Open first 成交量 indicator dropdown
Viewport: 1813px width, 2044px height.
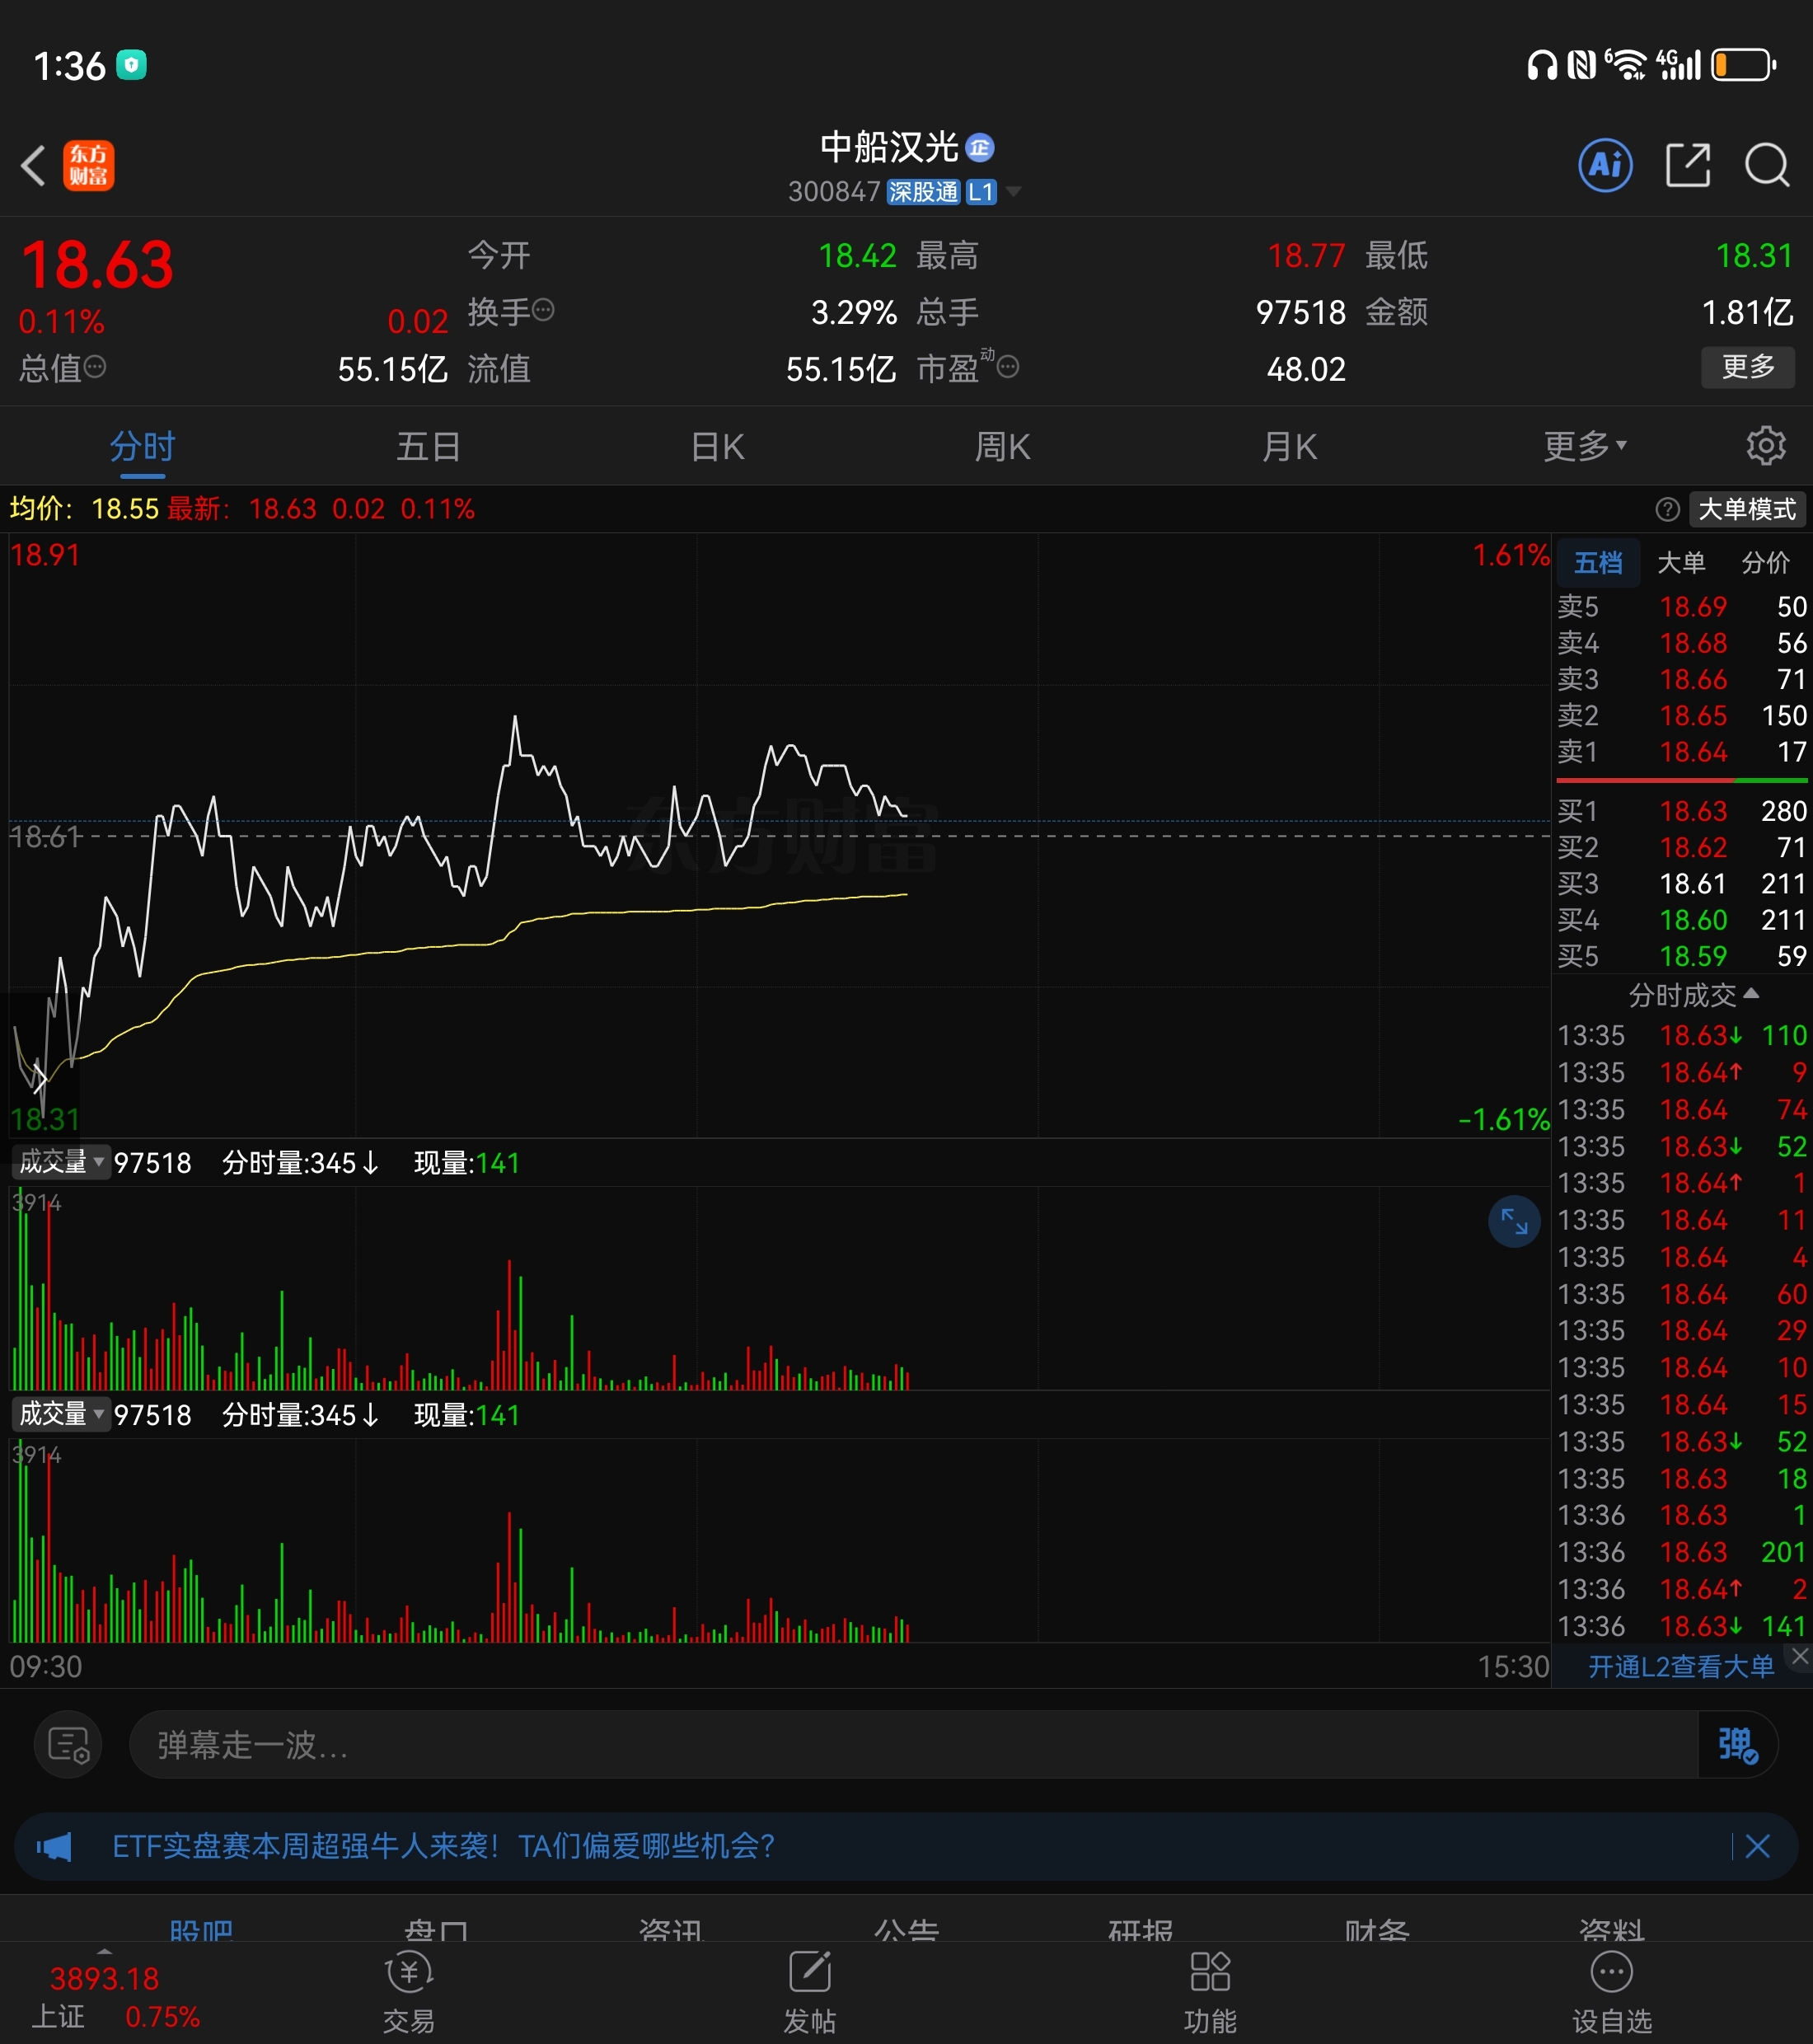(x=61, y=1162)
